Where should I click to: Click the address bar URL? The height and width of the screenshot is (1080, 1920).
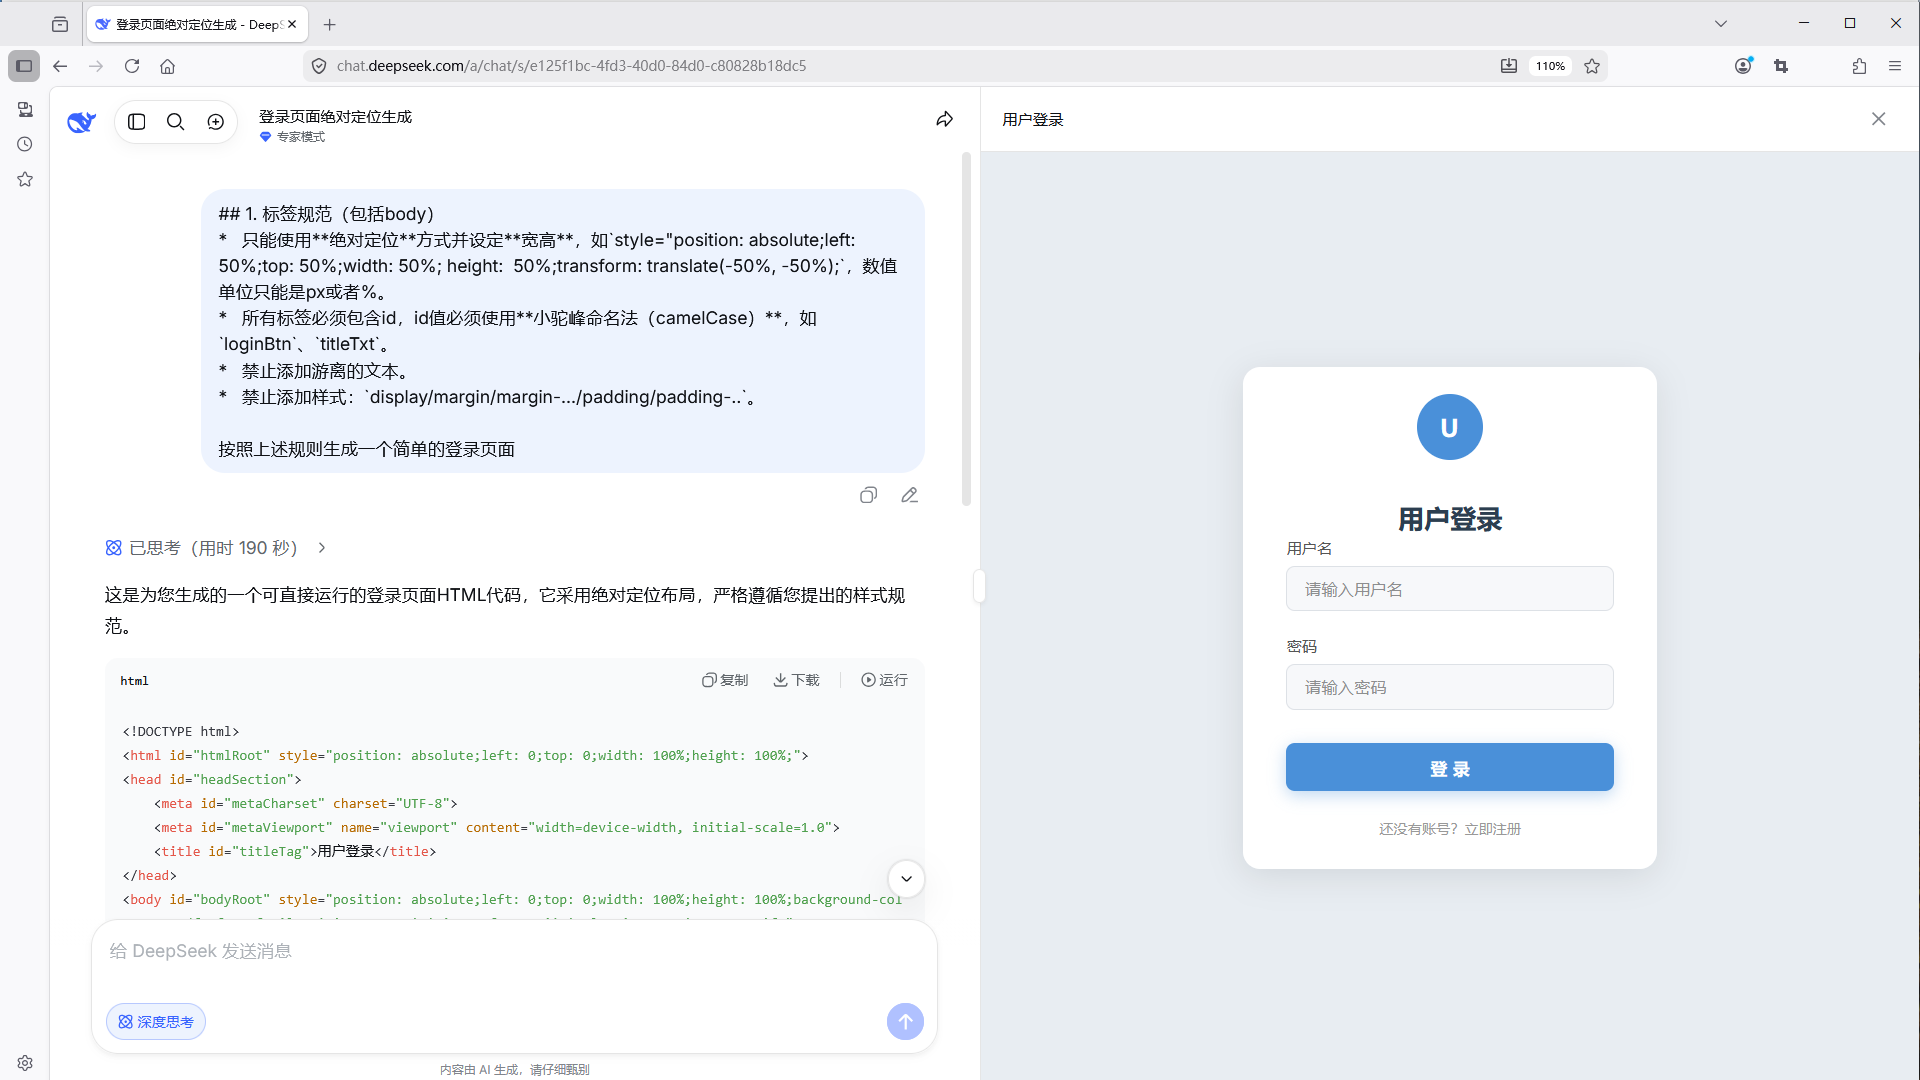571,66
